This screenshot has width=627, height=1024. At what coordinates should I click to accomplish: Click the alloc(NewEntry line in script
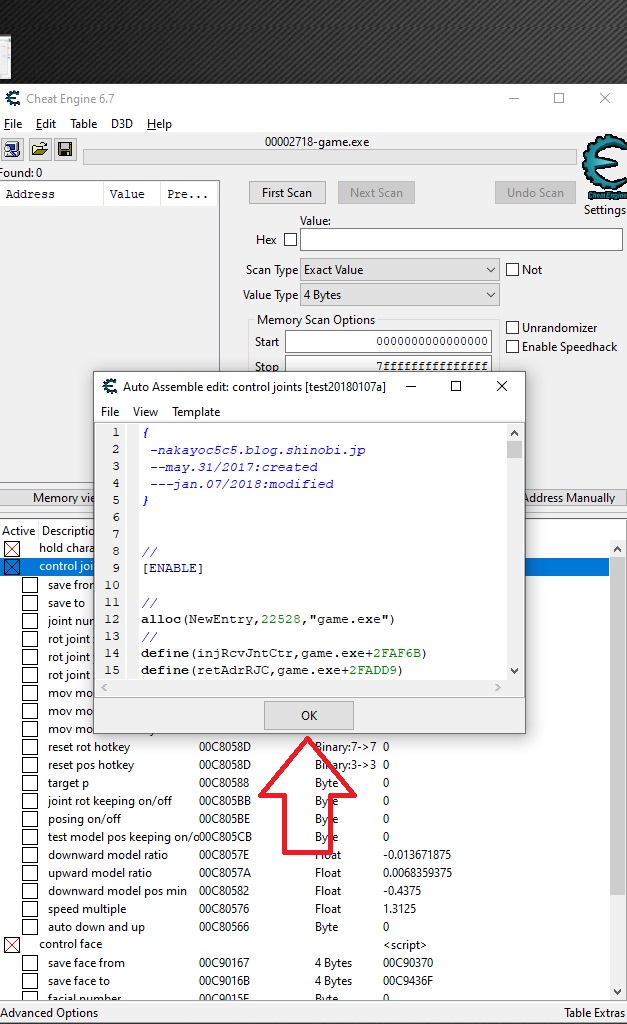268,619
